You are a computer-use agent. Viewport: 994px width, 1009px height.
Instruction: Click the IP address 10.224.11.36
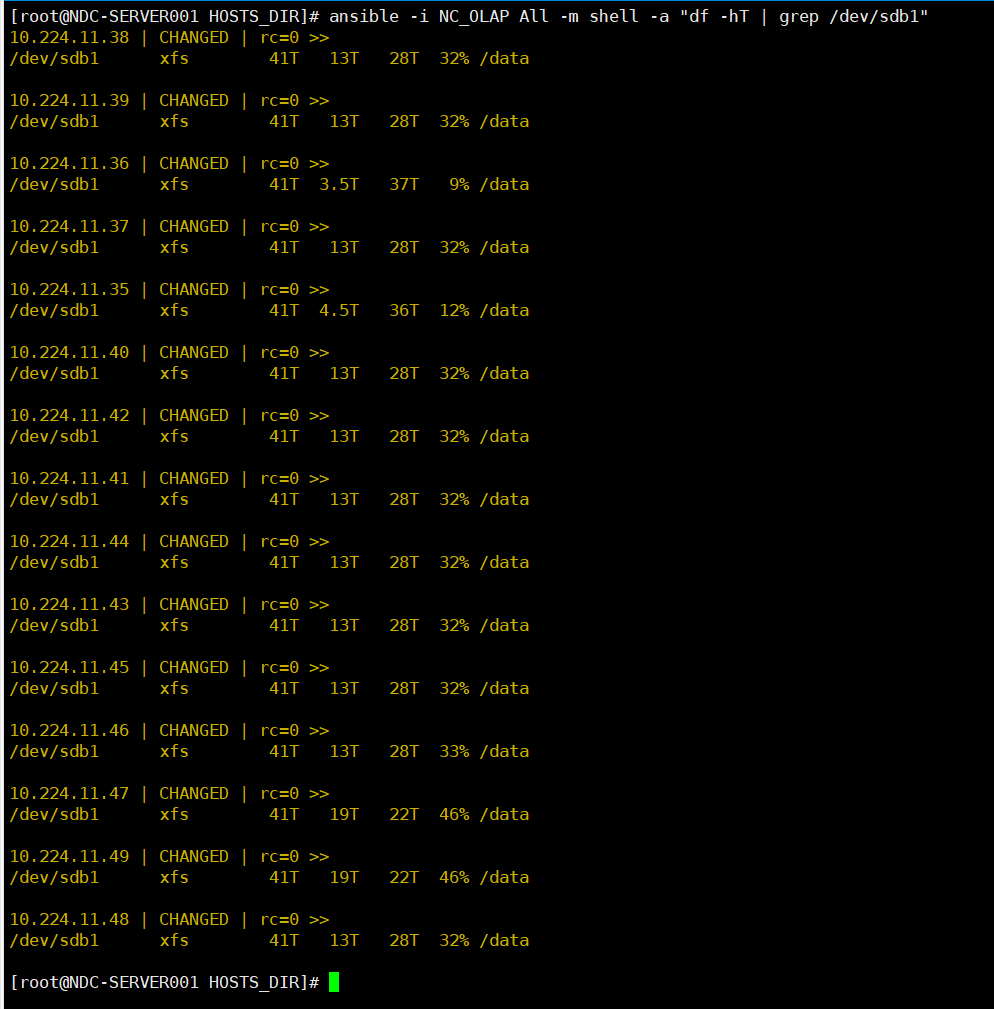[69, 163]
